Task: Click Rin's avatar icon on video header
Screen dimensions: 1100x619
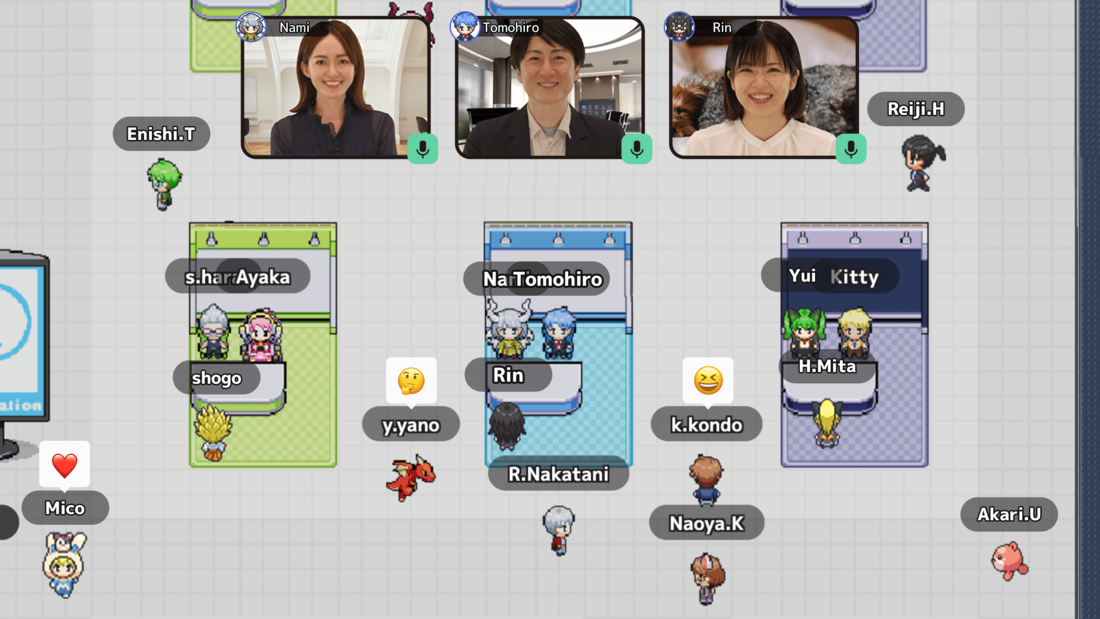Action: (678, 27)
